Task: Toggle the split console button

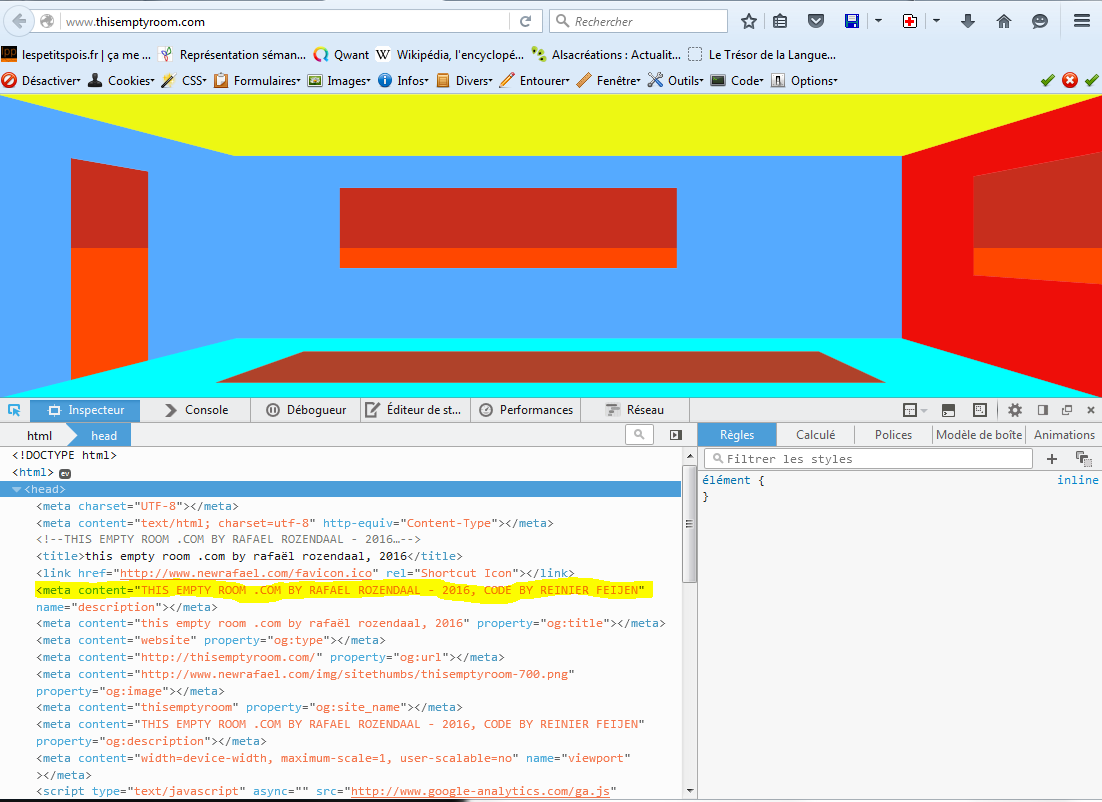Action: (948, 410)
